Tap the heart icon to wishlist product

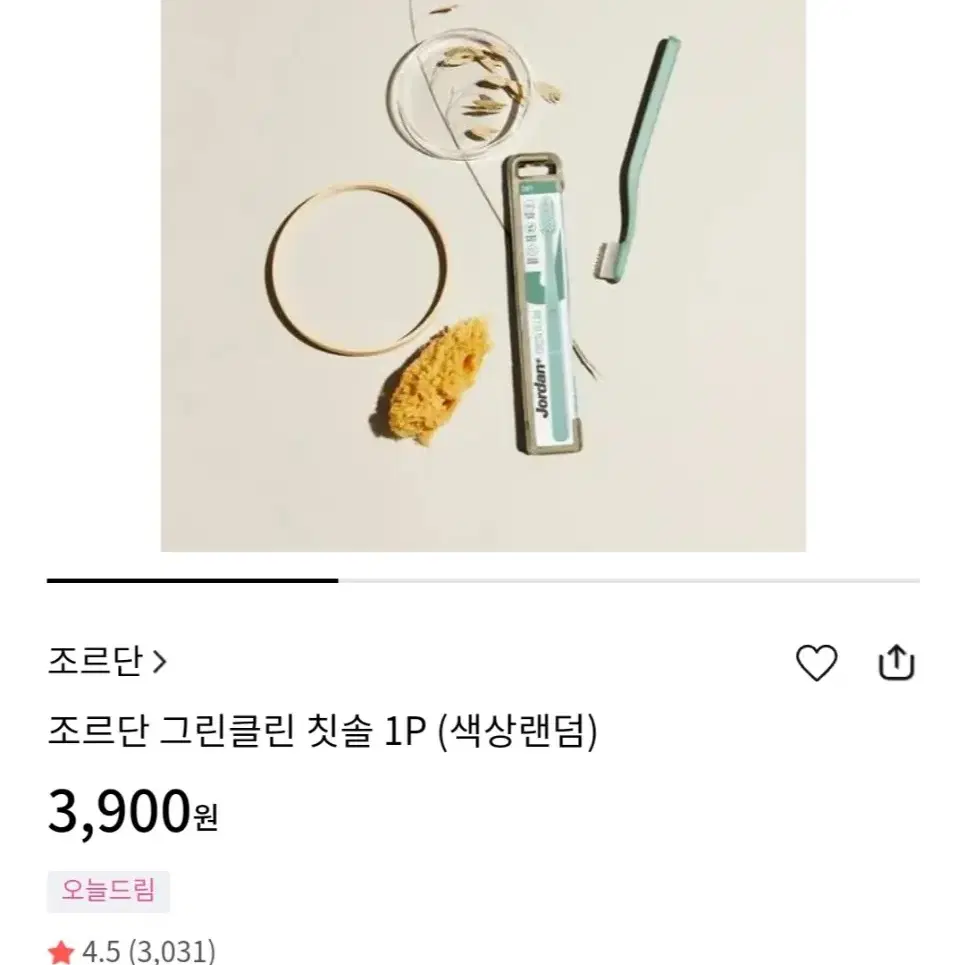816,662
